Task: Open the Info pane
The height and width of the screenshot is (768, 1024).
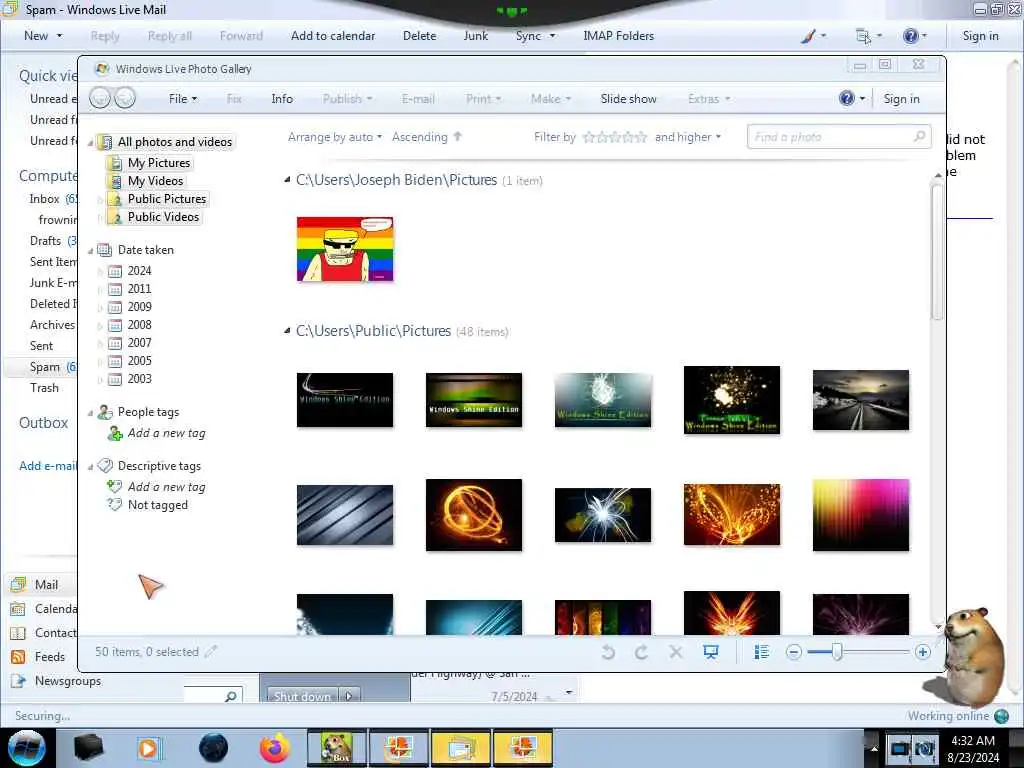Action: (282, 99)
